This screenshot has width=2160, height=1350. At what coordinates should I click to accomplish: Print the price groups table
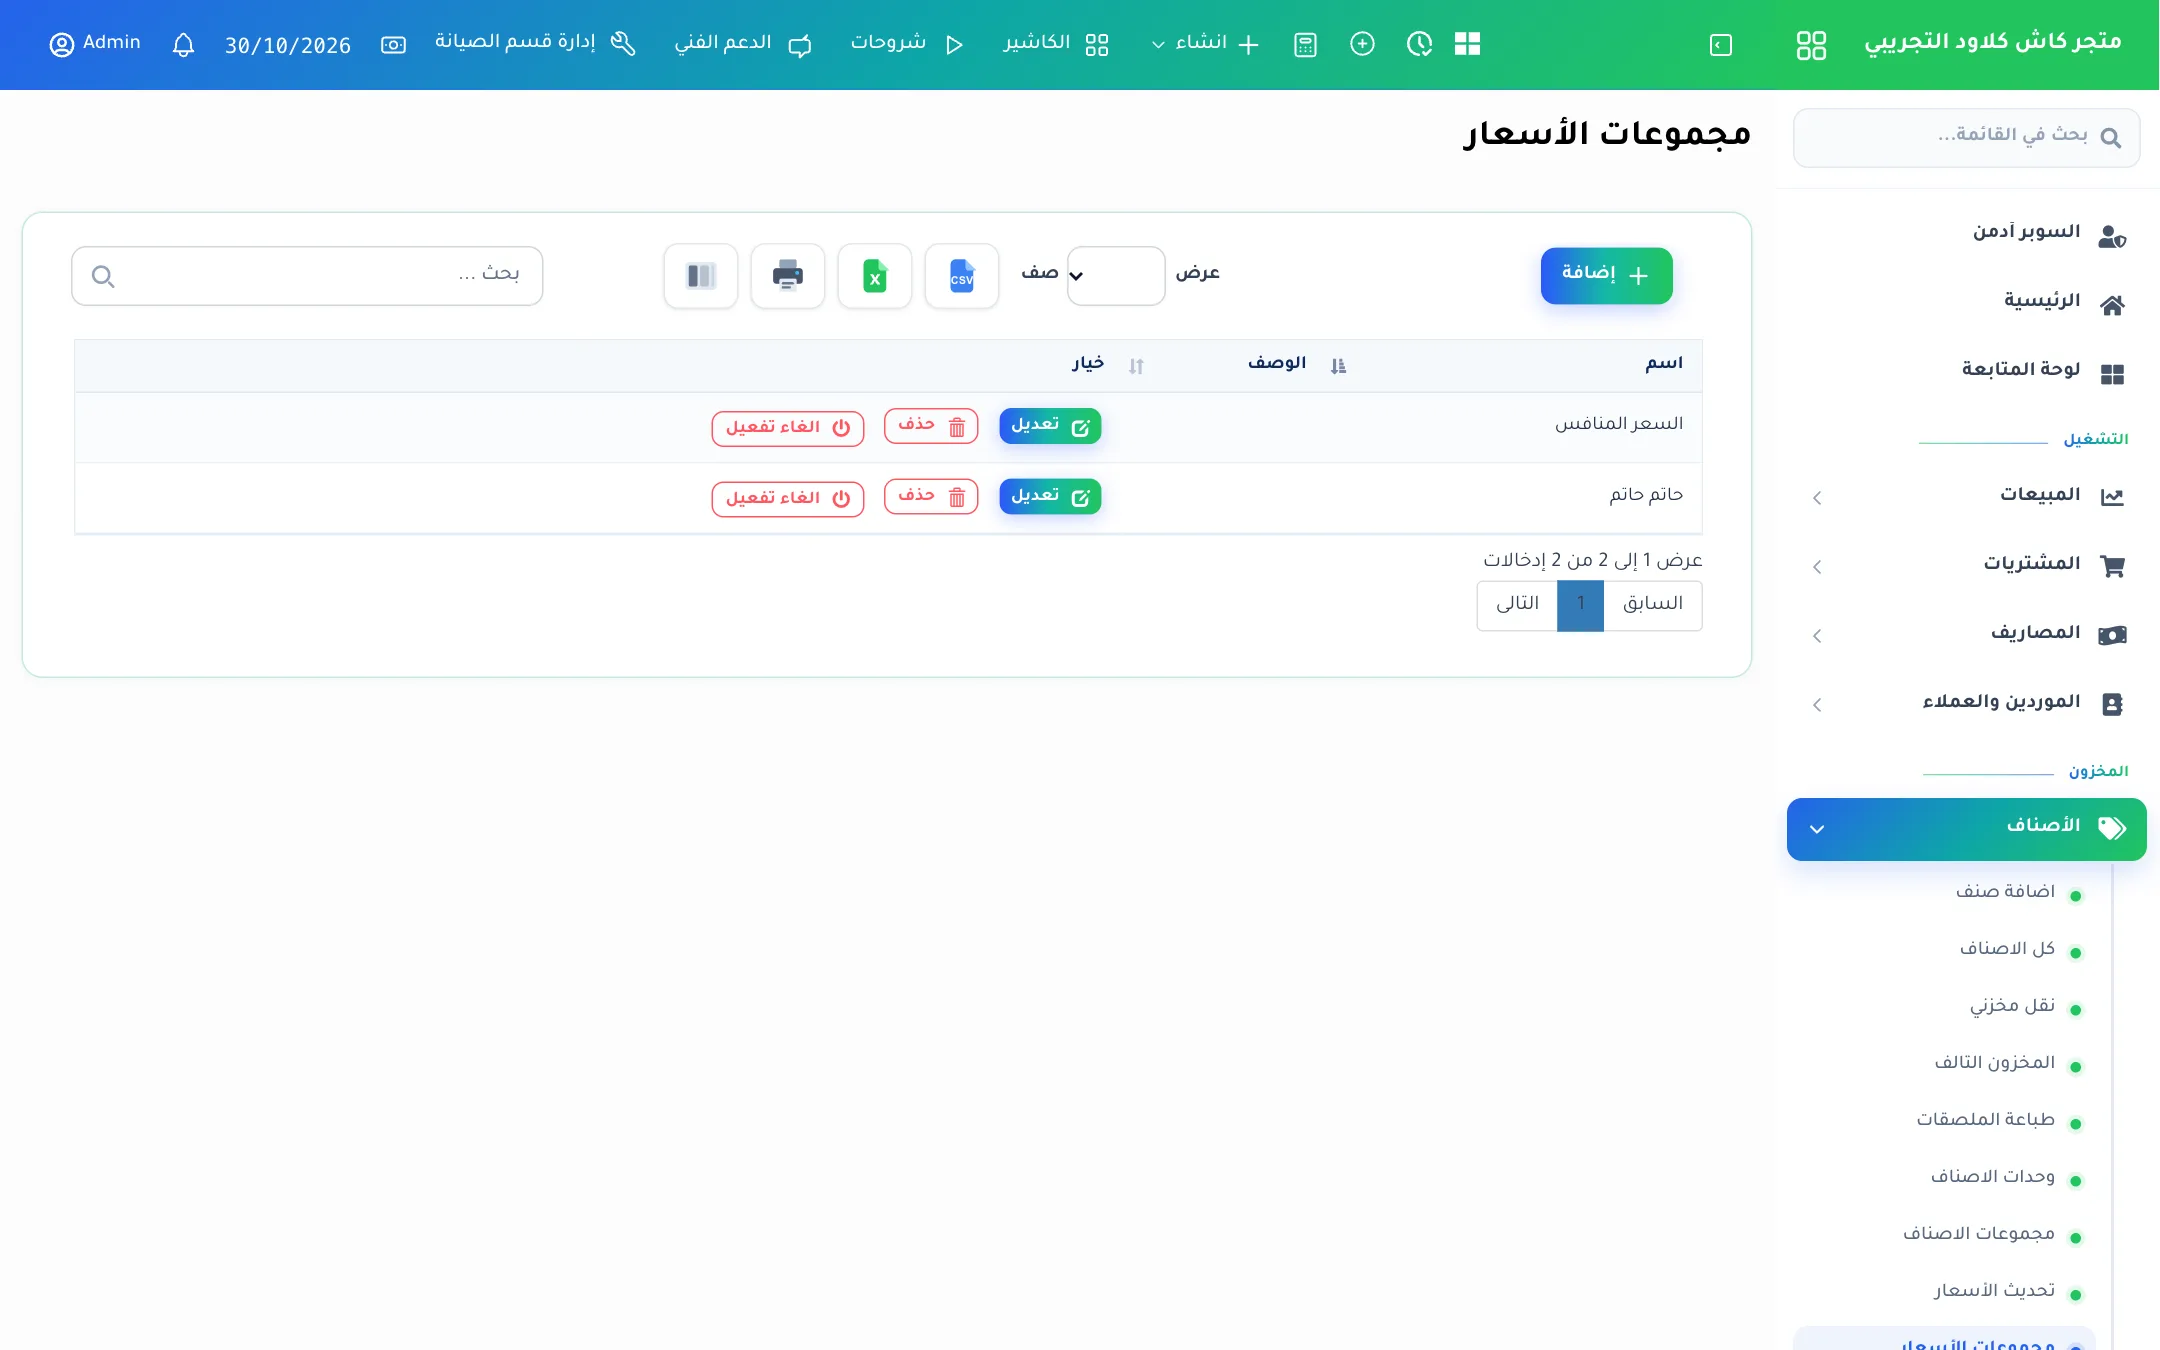pos(788,276)
